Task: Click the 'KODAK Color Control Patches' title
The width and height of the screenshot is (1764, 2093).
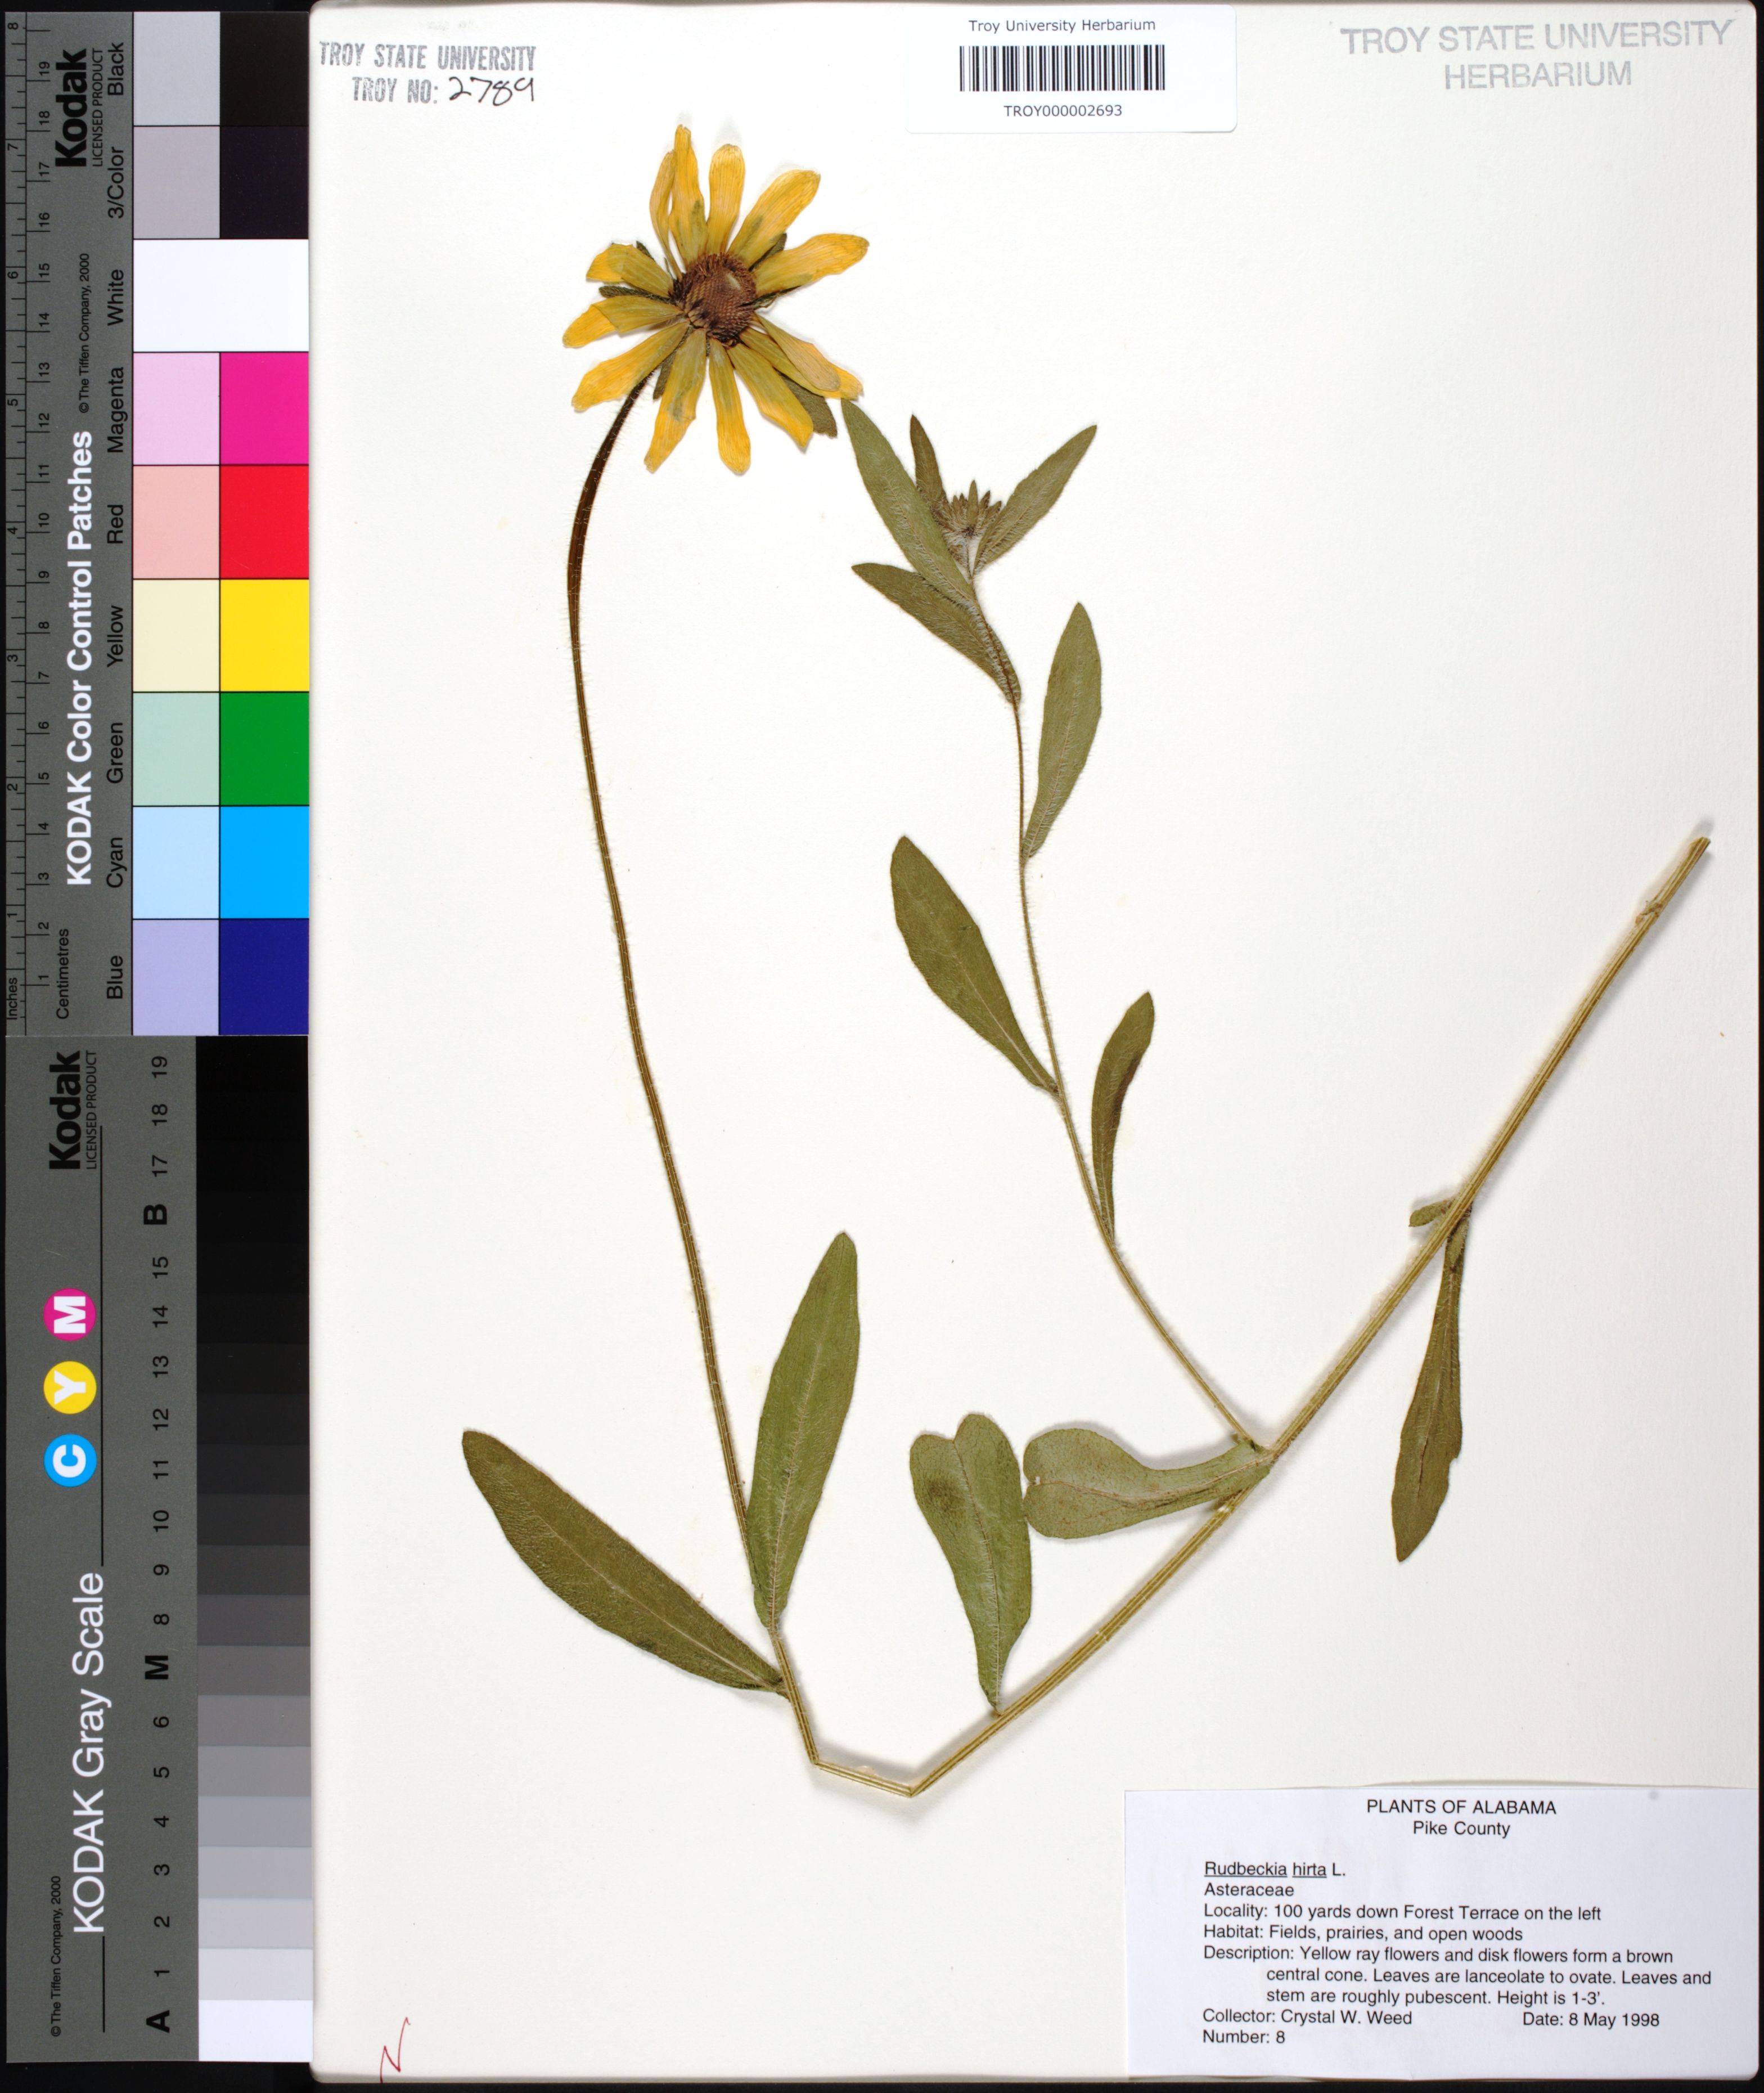Action: pos(80,659)
